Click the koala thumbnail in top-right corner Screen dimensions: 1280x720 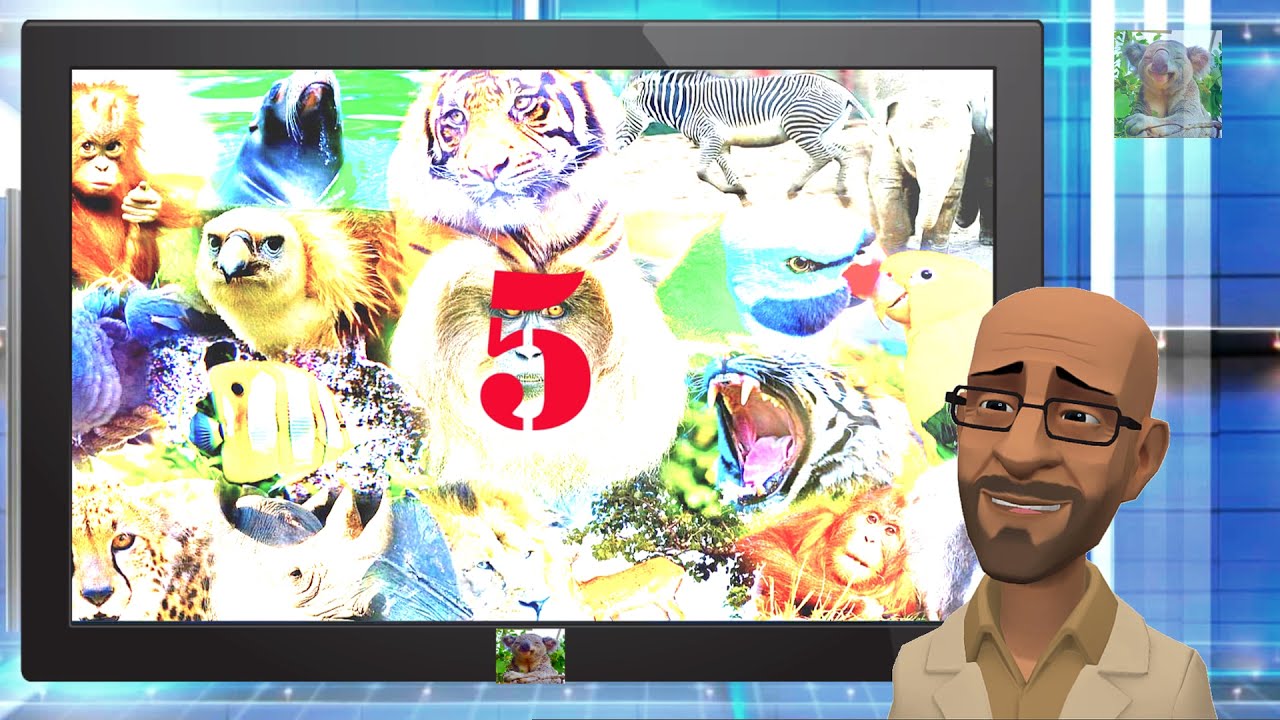click(1167, 84)
